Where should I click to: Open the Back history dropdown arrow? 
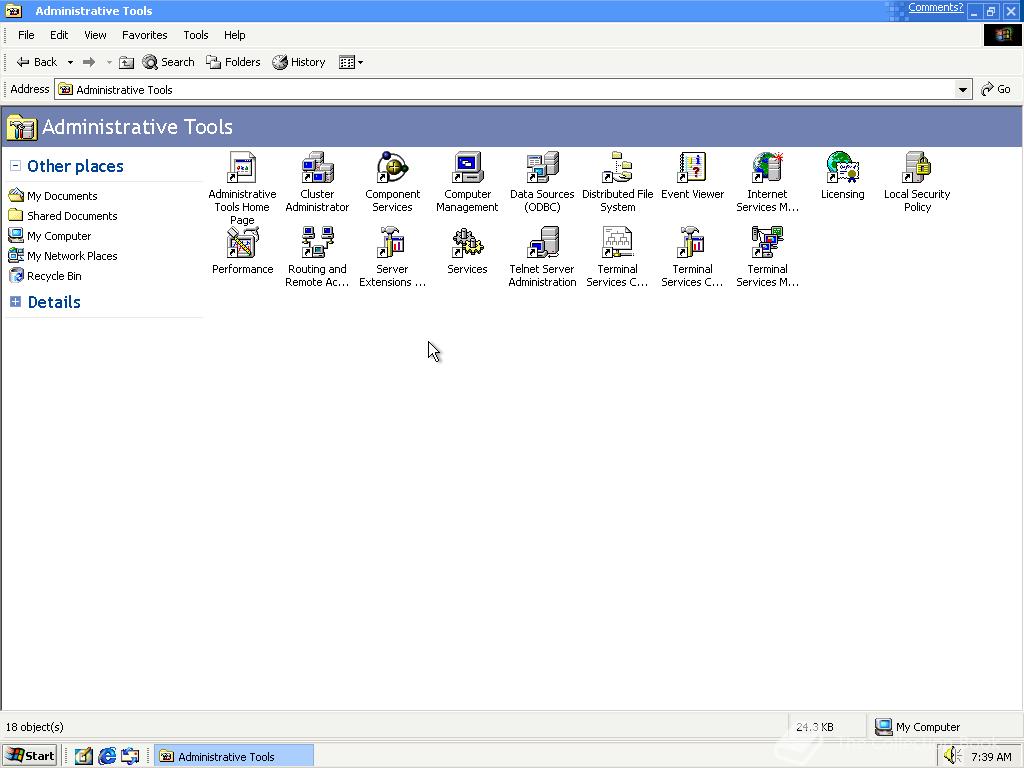tap(70, 63)
